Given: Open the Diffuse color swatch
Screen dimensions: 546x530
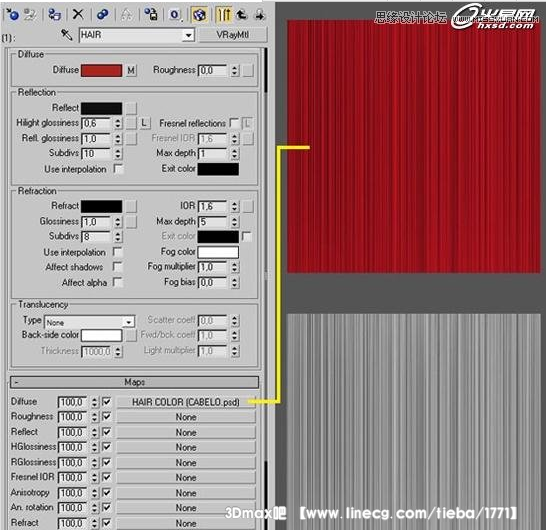Looking at the screenshot, I should pyautogui.click(x=101, y=70).
